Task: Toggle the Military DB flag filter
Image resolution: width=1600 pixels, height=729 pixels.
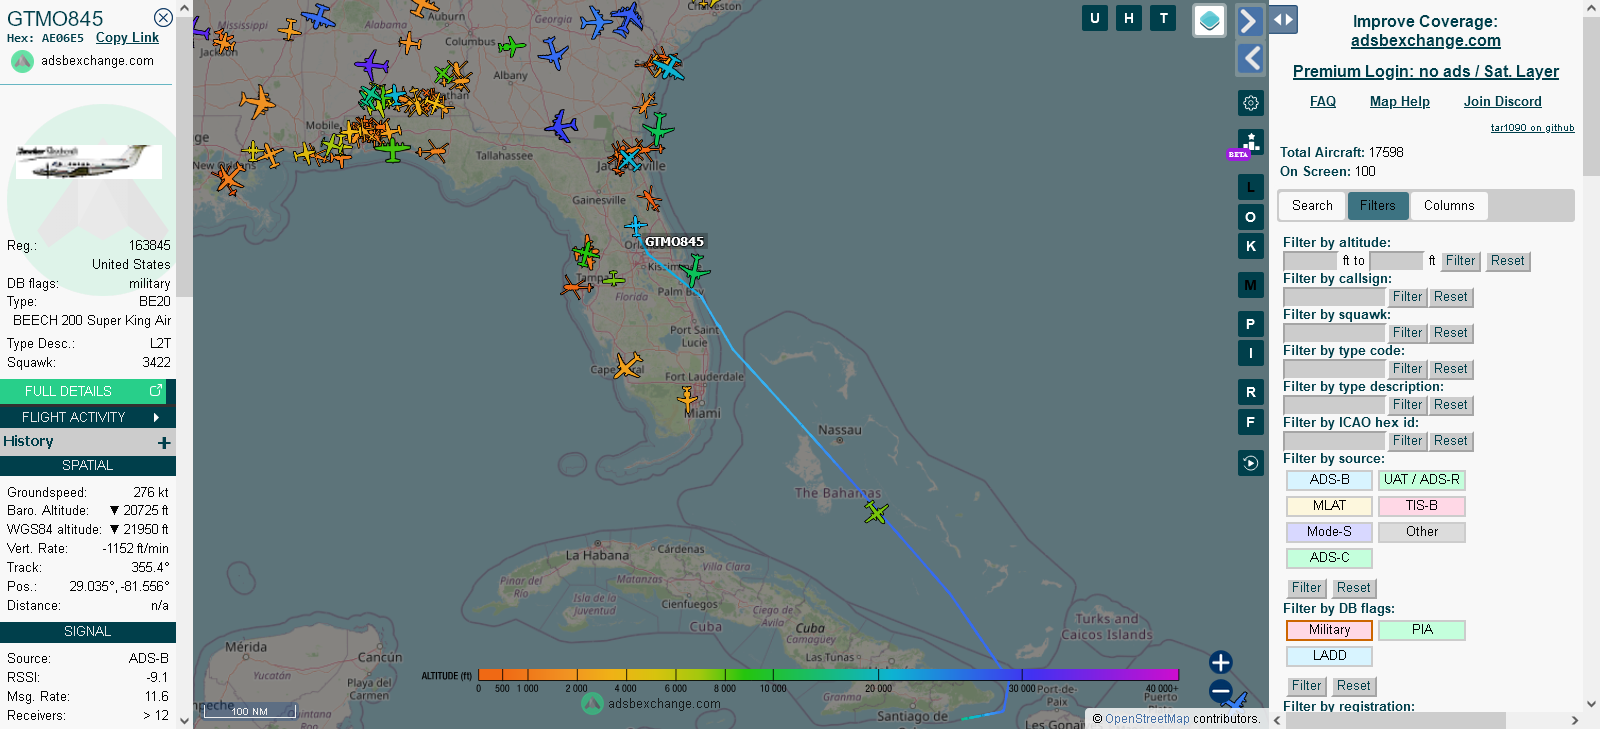Action: point(1329,630)
